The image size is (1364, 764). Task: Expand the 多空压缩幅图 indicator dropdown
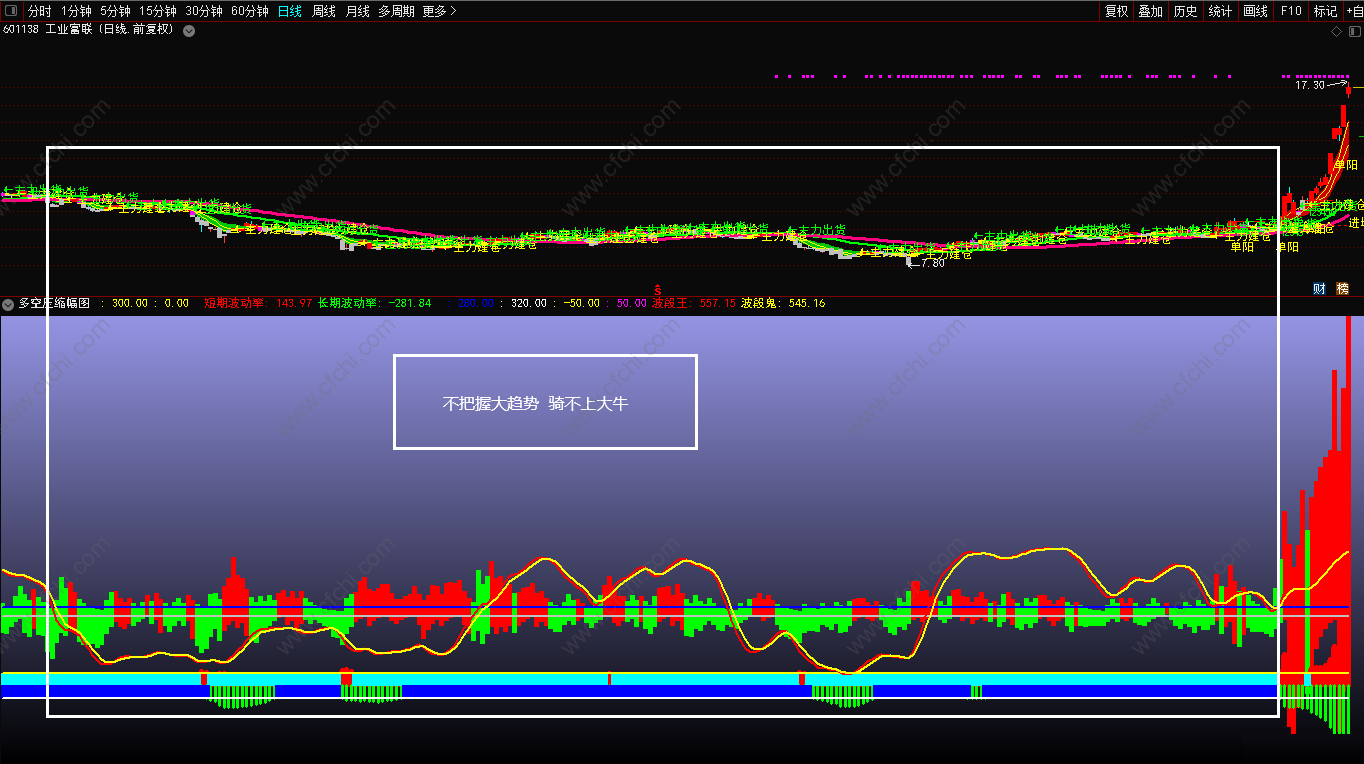tap(8, 303)
